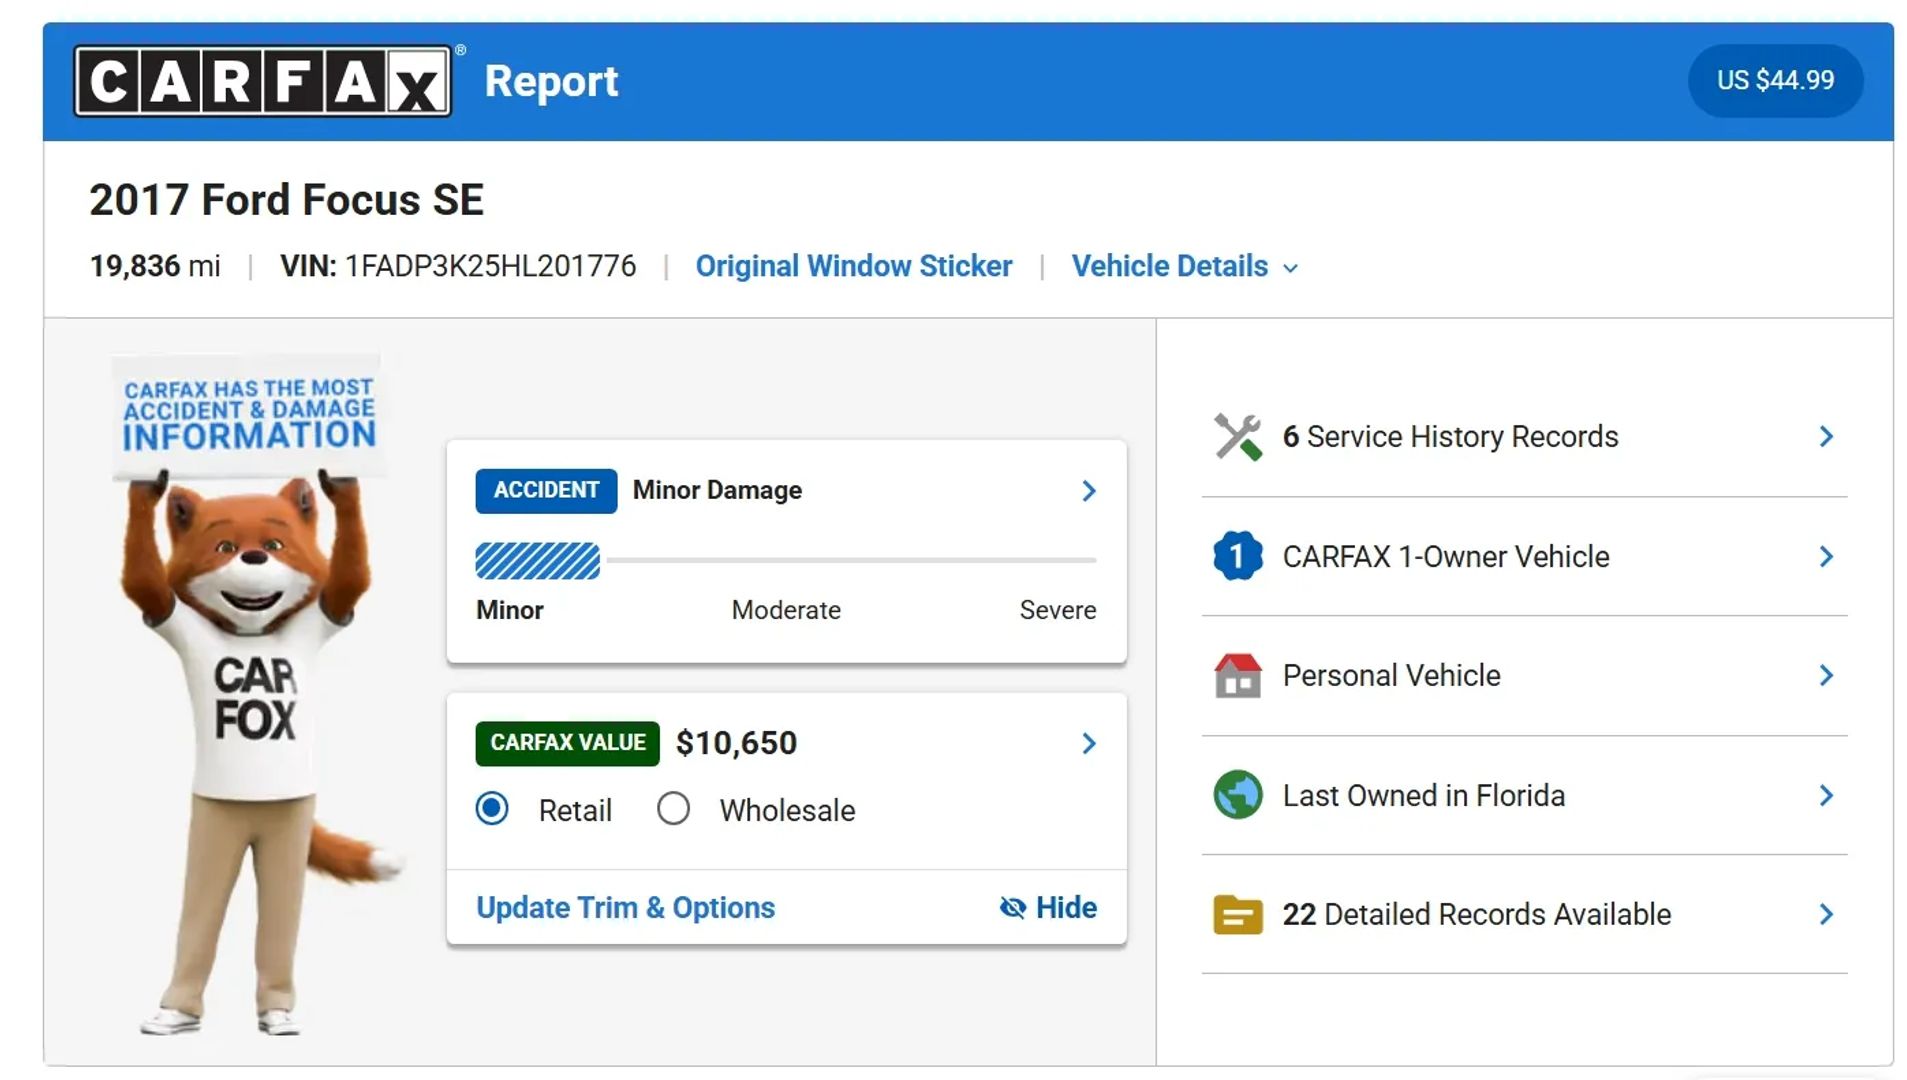Open 22 Detailed Records Available row text

[x=1477, y=914]
